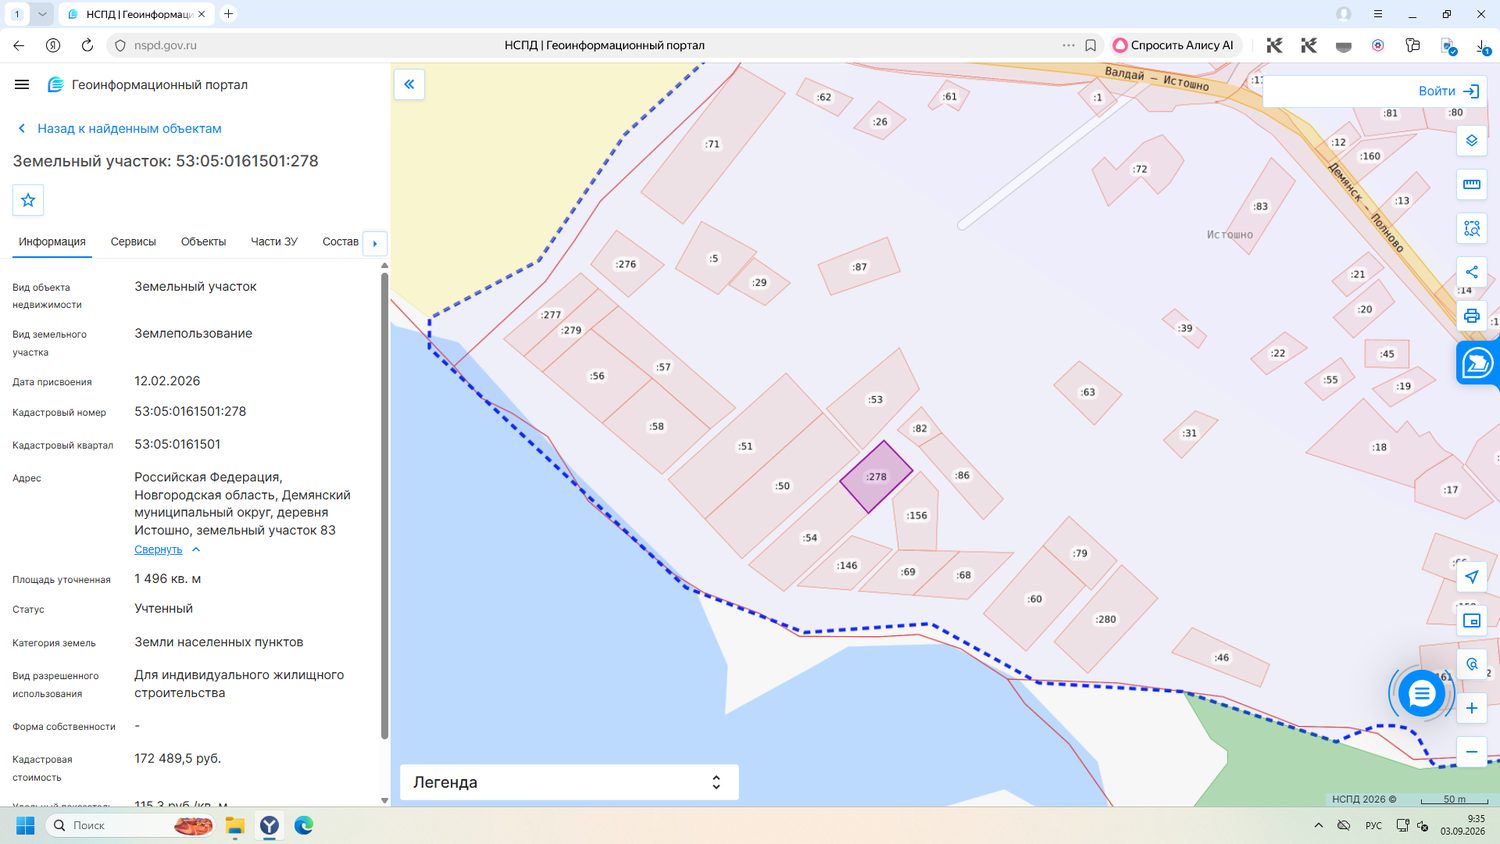Open File Explorer from taskbar

(x=235, y=825)
